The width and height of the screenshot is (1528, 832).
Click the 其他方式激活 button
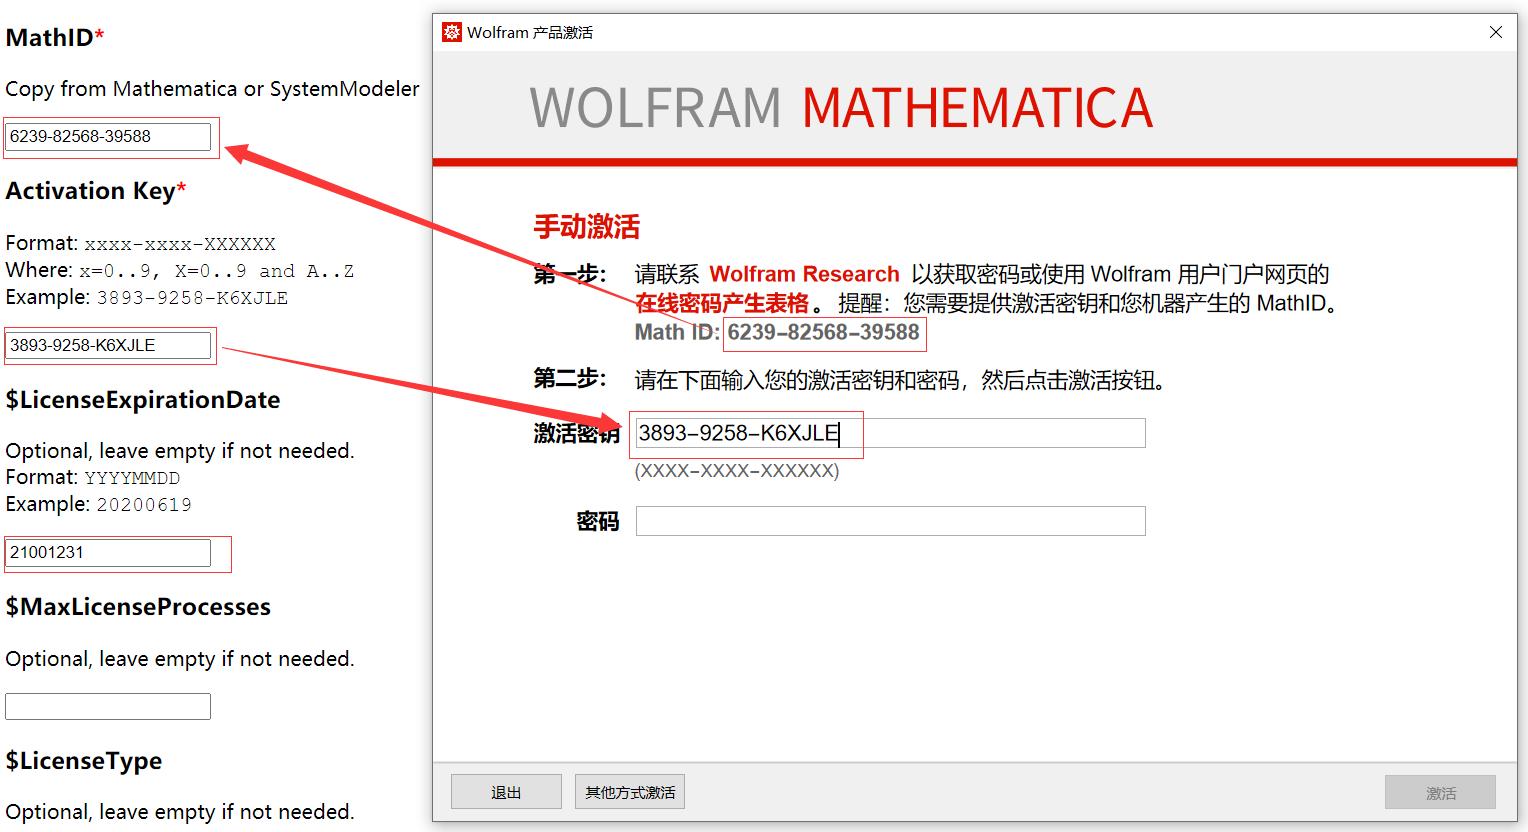click(x=629, y=791)
